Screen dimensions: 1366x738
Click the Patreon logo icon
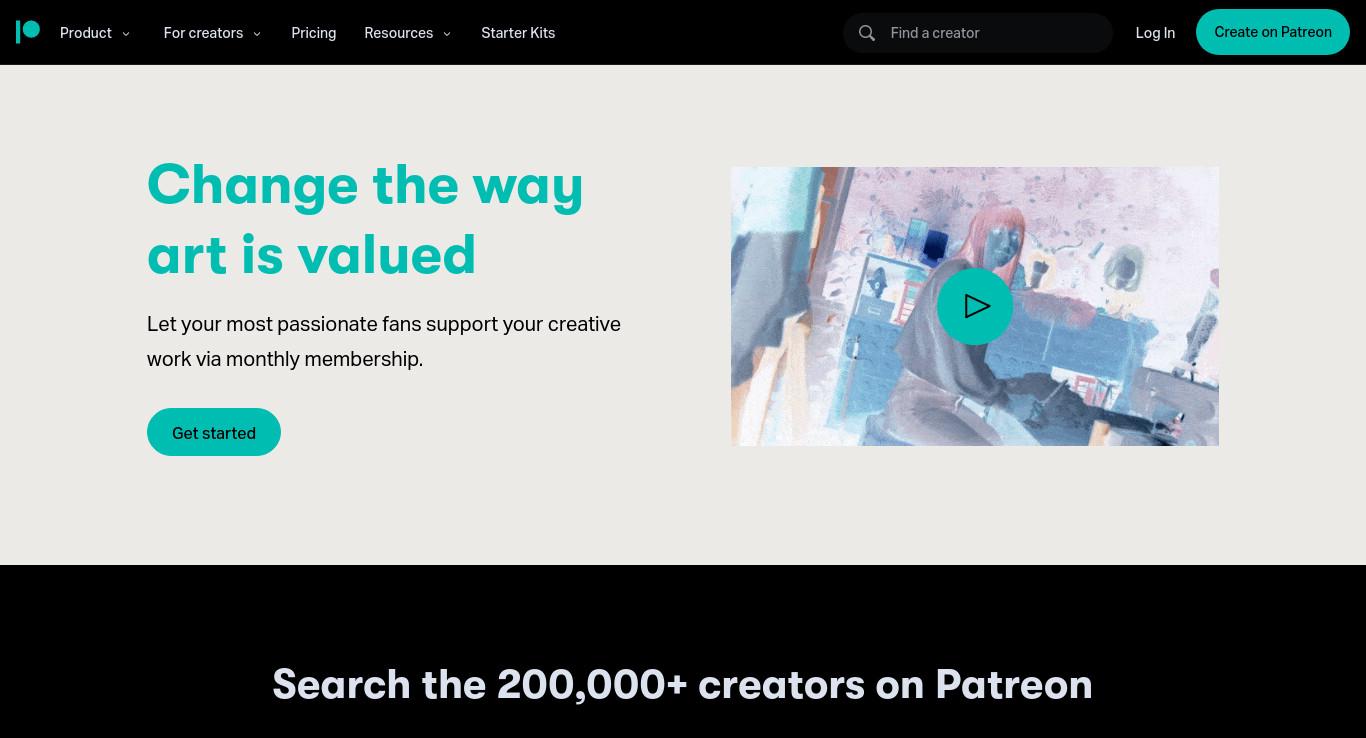tap(28, 32)
